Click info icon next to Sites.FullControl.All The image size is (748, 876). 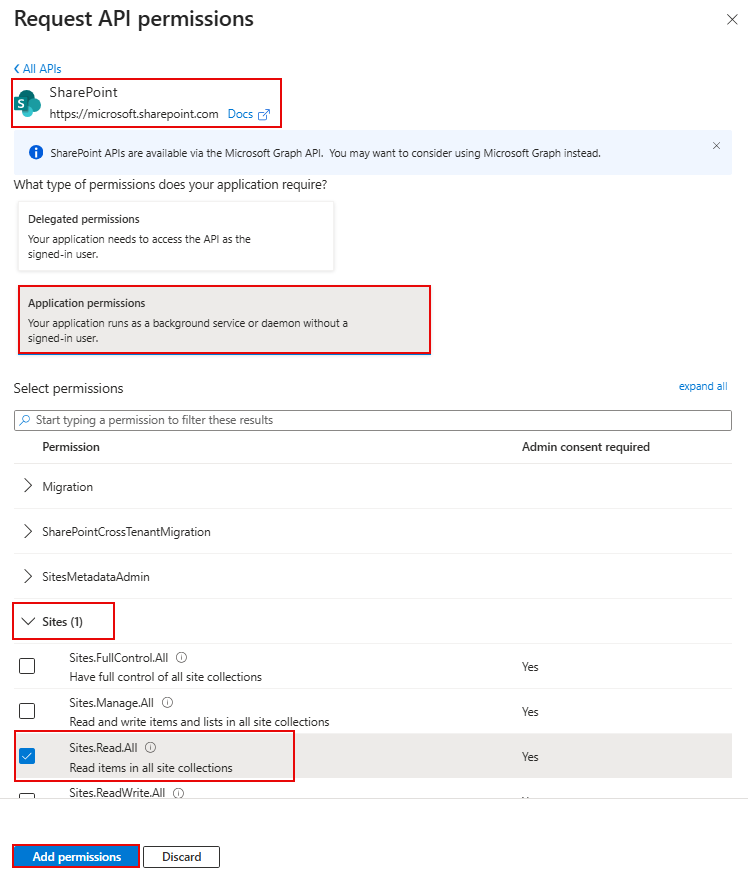click(182, 658)
